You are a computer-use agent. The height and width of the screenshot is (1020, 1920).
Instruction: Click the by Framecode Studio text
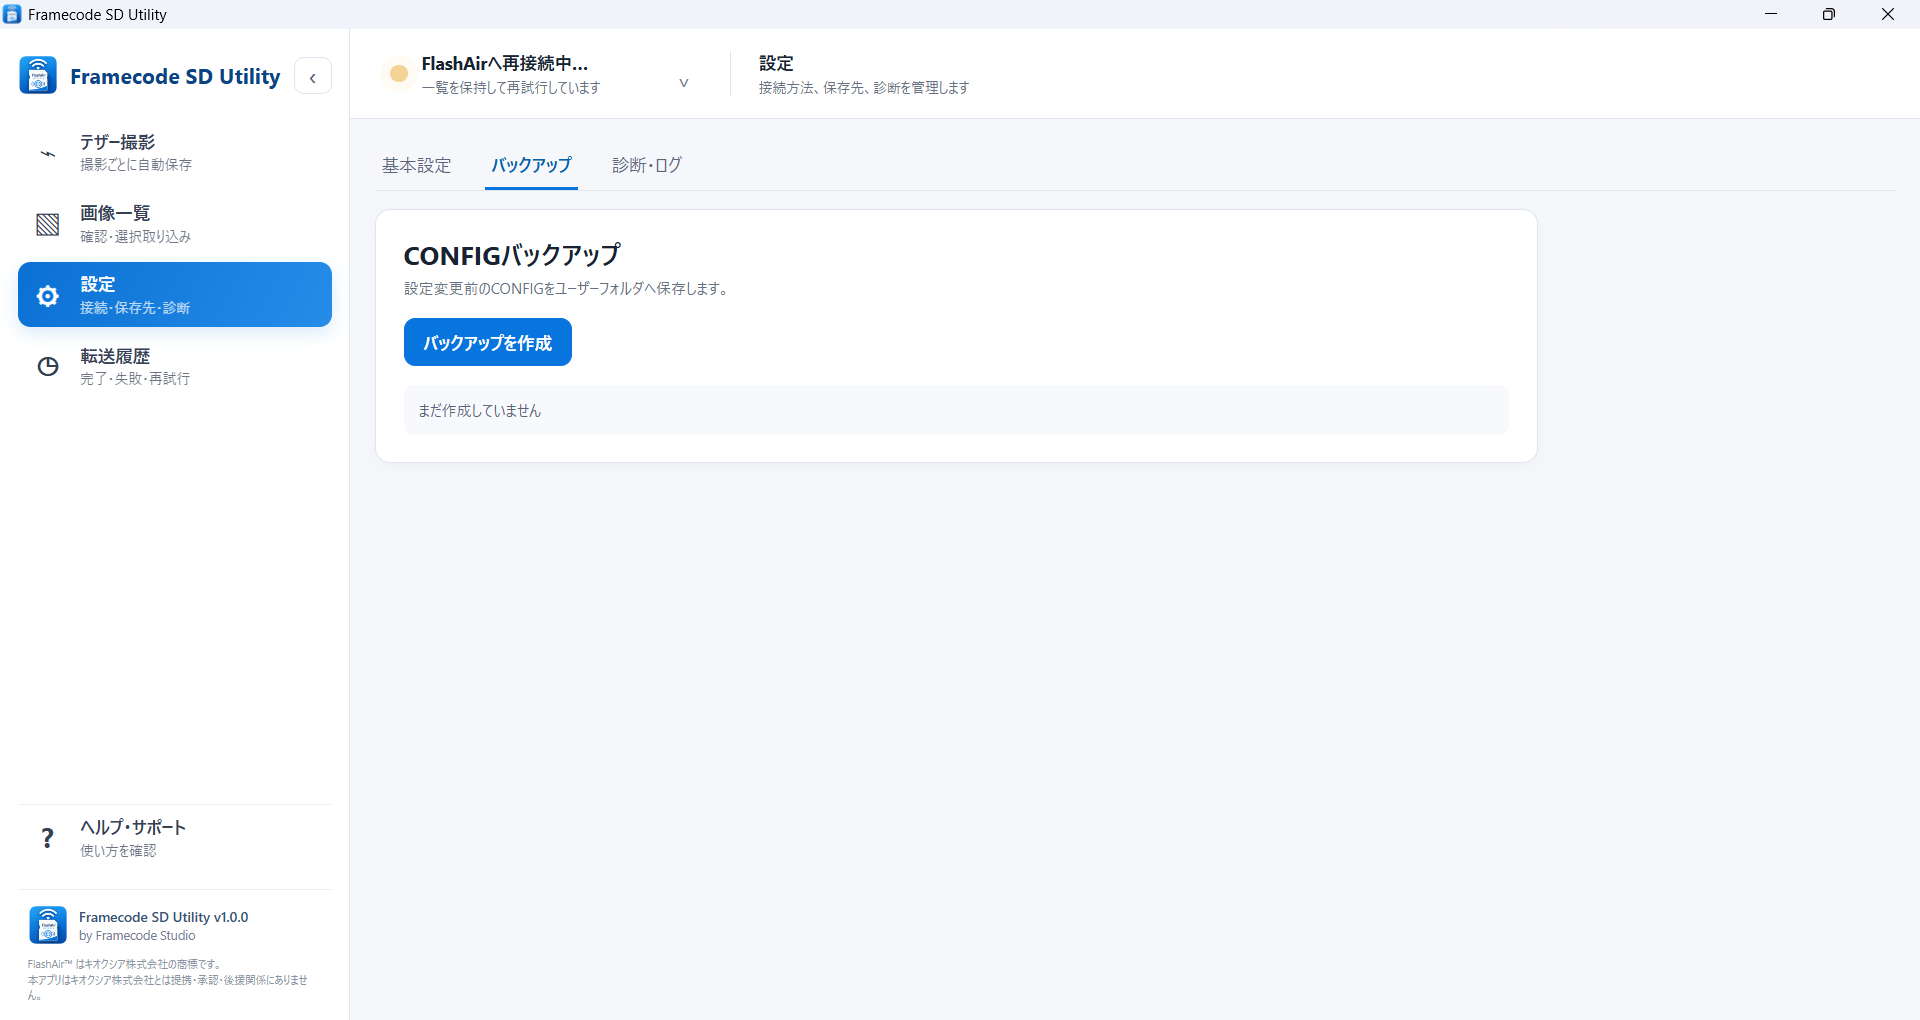point(137,936)
